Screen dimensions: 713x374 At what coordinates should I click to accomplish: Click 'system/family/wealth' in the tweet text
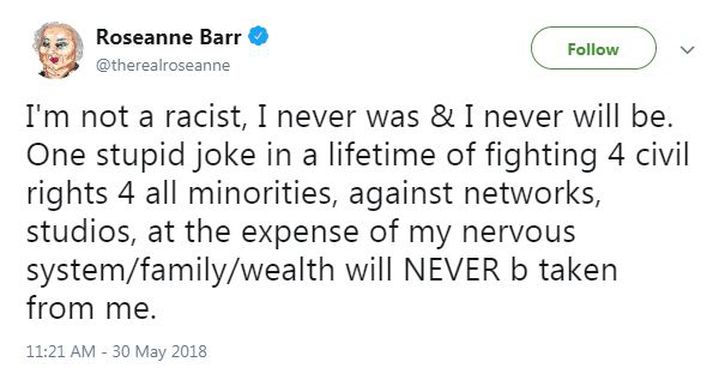pos(181,271)
